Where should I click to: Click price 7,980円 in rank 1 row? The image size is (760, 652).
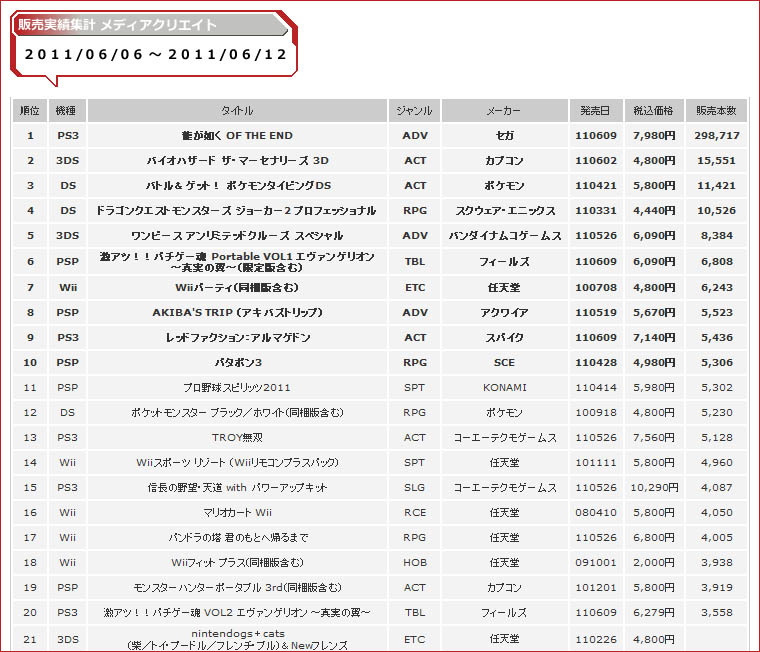[x=654, y=136]
